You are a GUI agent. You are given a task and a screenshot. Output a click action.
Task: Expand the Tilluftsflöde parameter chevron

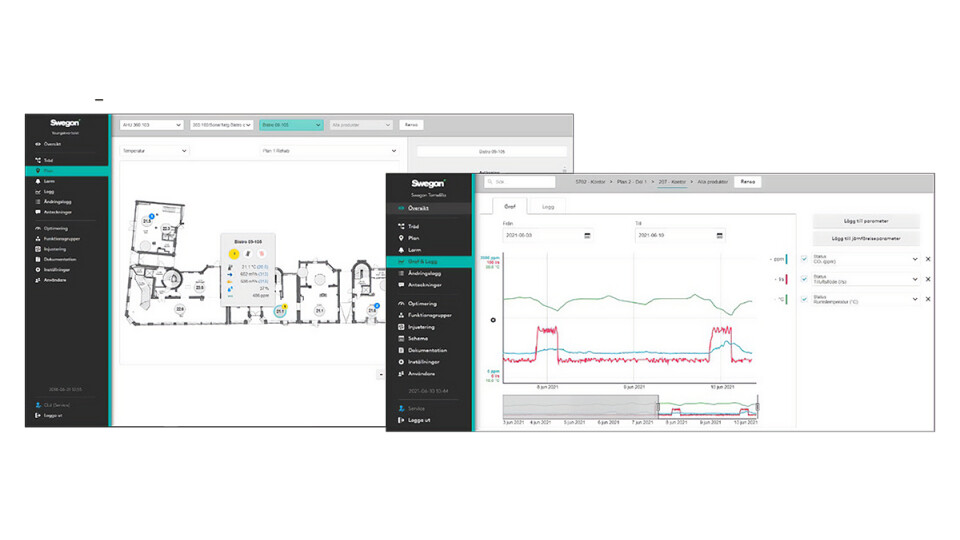(914, 279)
